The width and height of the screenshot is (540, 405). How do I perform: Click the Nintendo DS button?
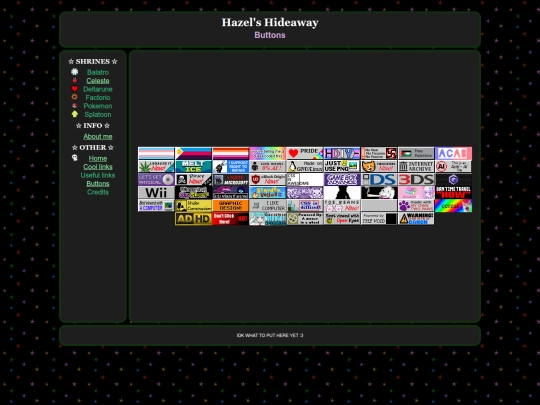[379, 179]
